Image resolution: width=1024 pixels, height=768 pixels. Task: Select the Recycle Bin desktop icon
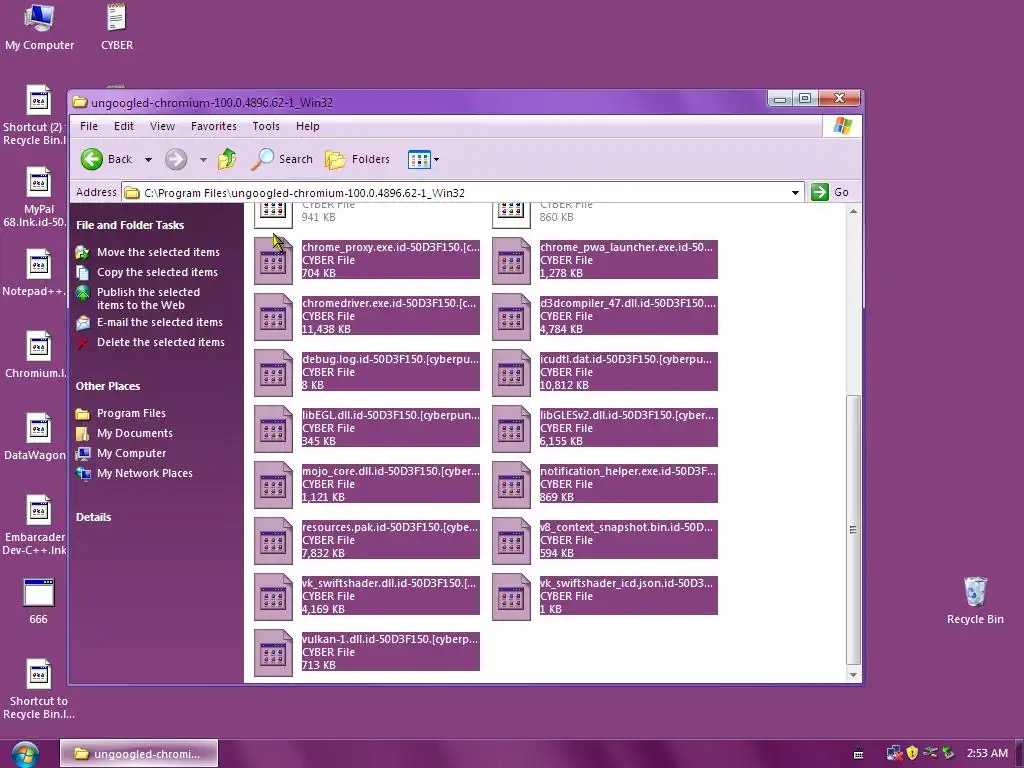point(975,601)
